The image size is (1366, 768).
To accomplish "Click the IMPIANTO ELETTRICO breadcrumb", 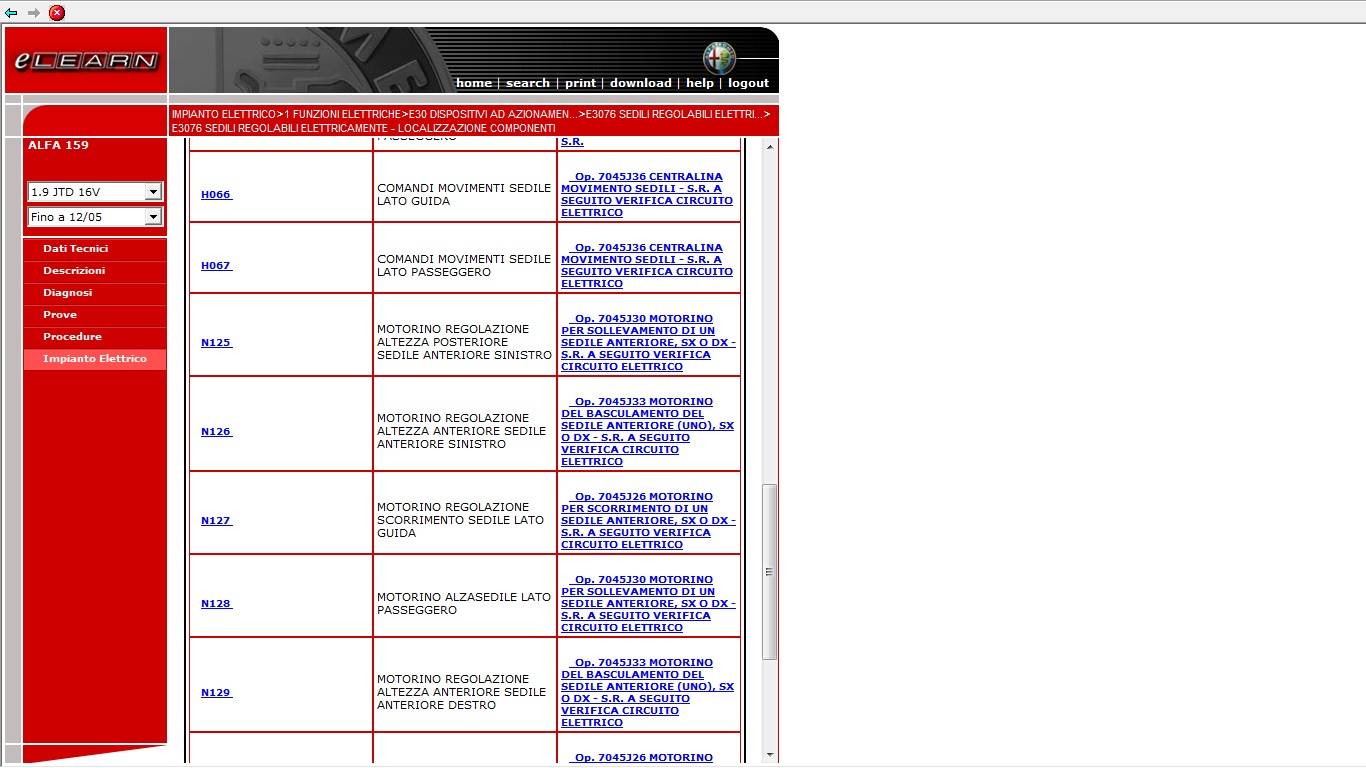I will coord(223,115).
